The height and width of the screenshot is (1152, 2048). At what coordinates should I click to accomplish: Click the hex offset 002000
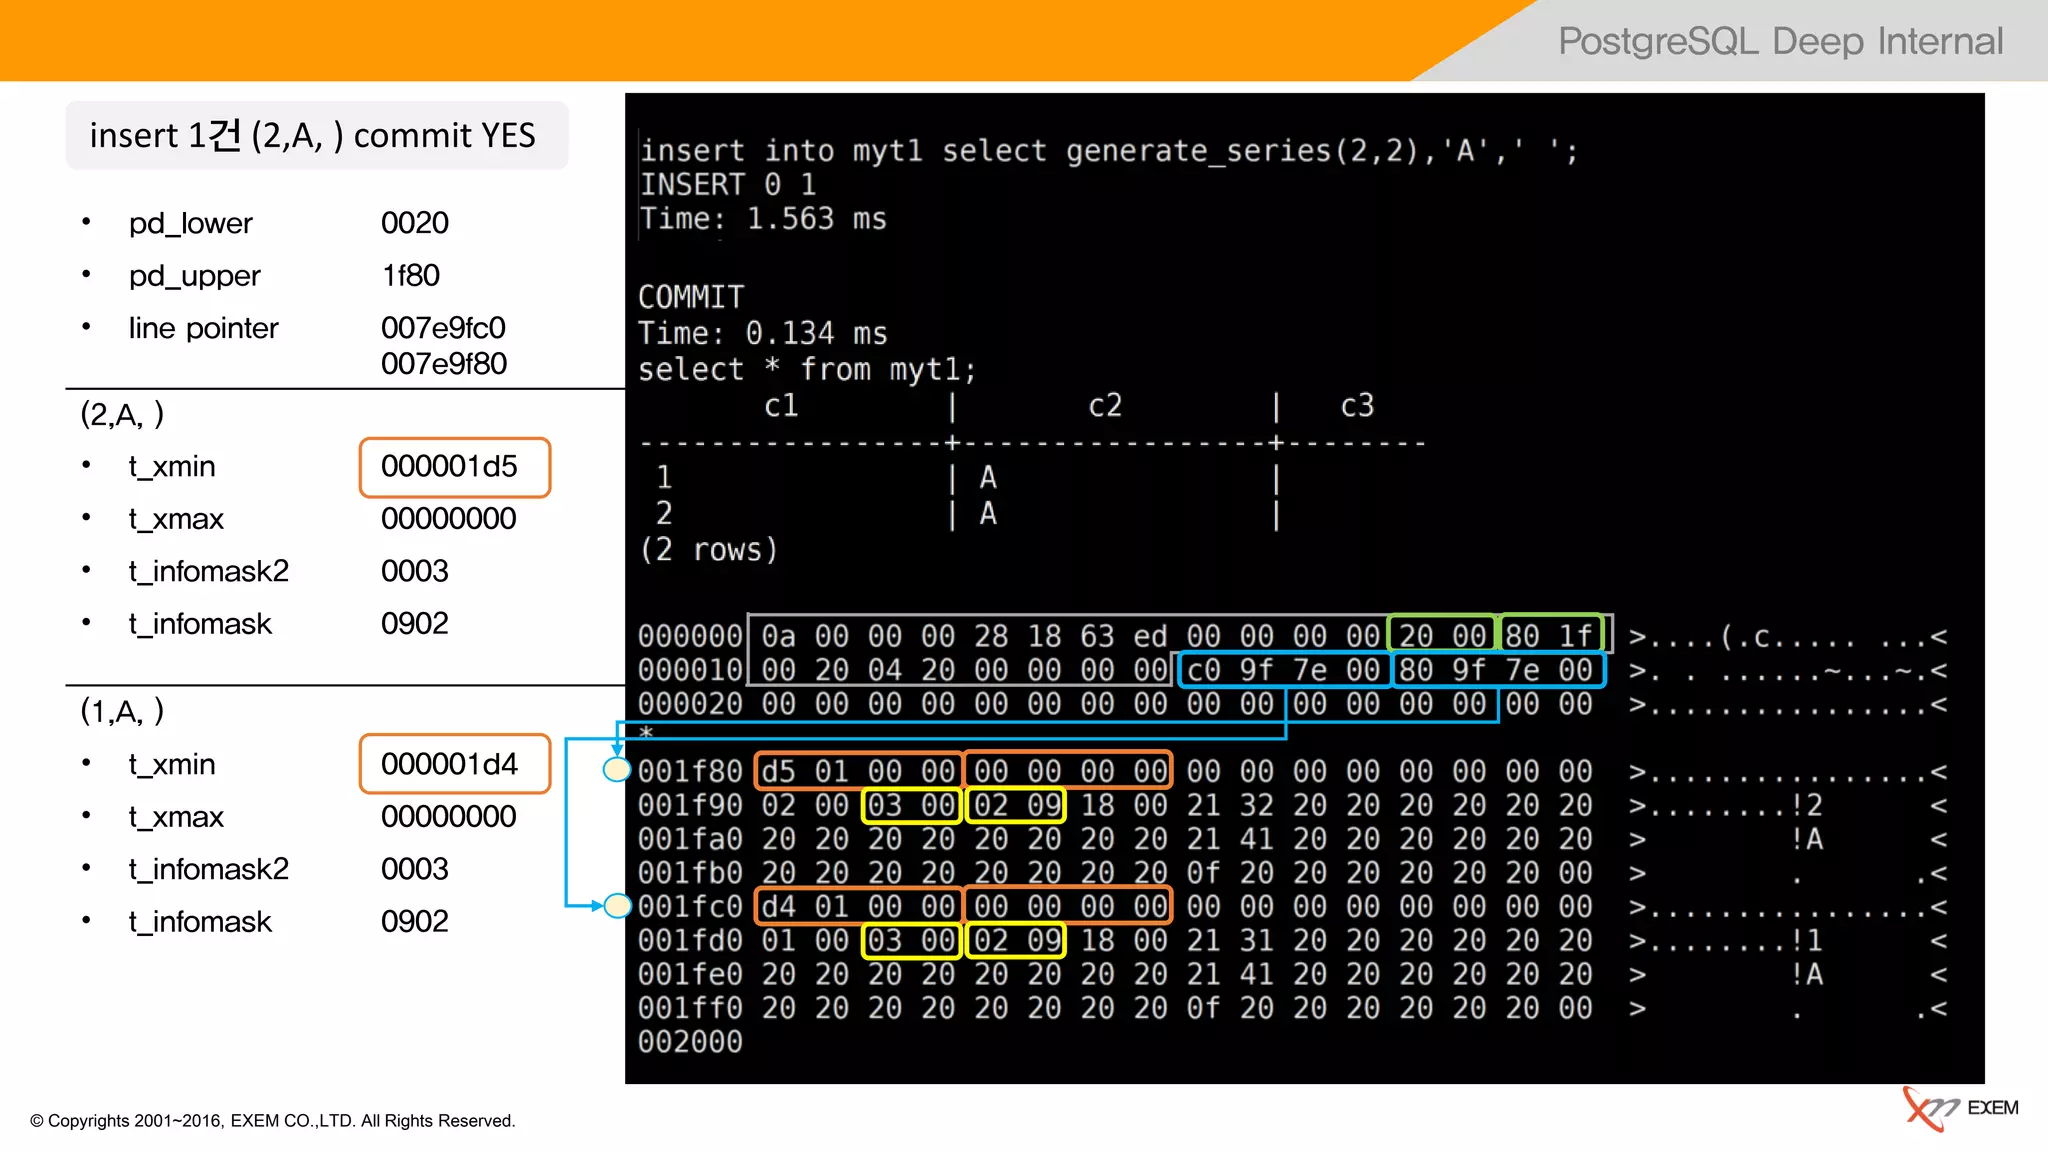click(690, 1042)
